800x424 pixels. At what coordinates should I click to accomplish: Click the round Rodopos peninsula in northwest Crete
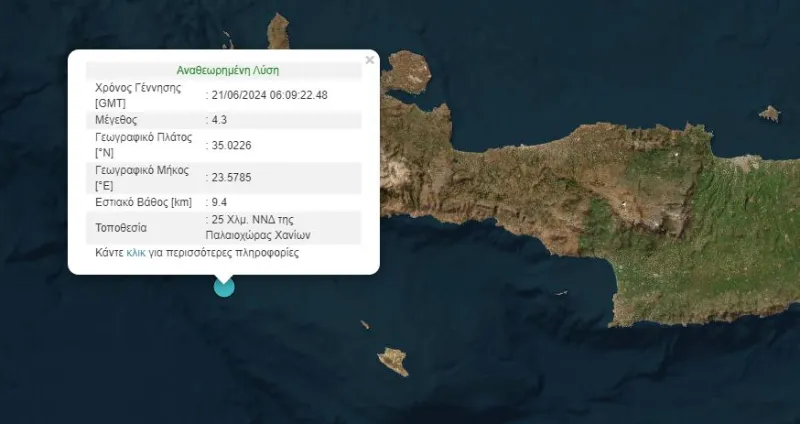pos(406,72)
